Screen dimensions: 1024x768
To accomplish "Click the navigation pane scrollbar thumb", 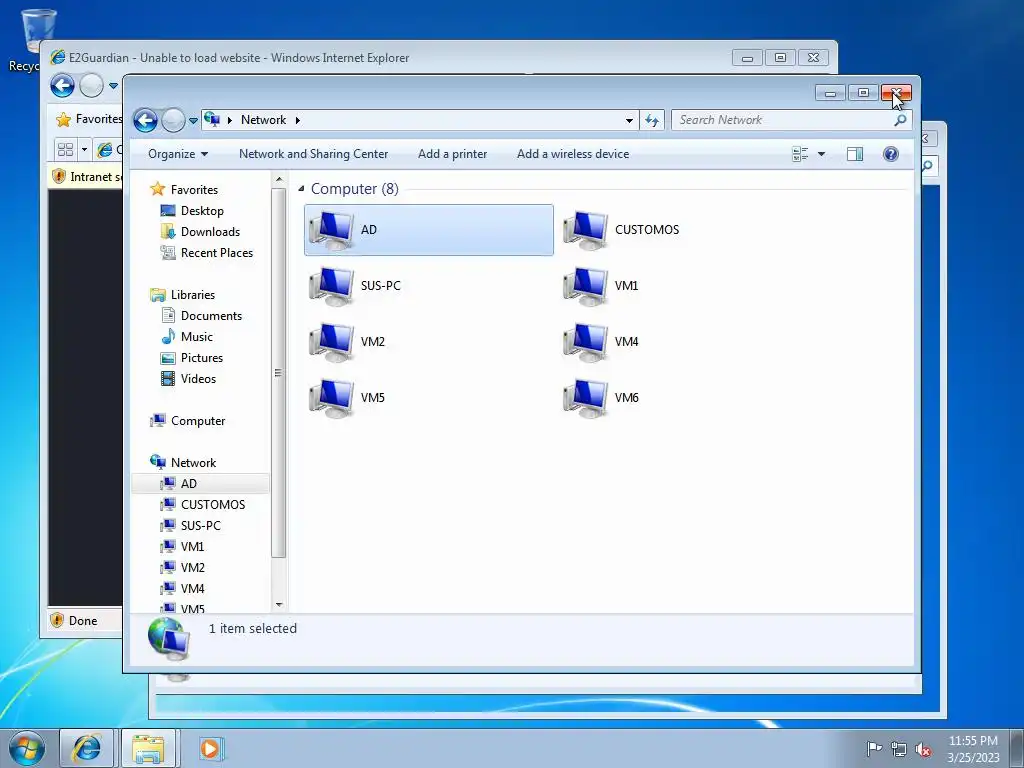I will pos(279,373).
